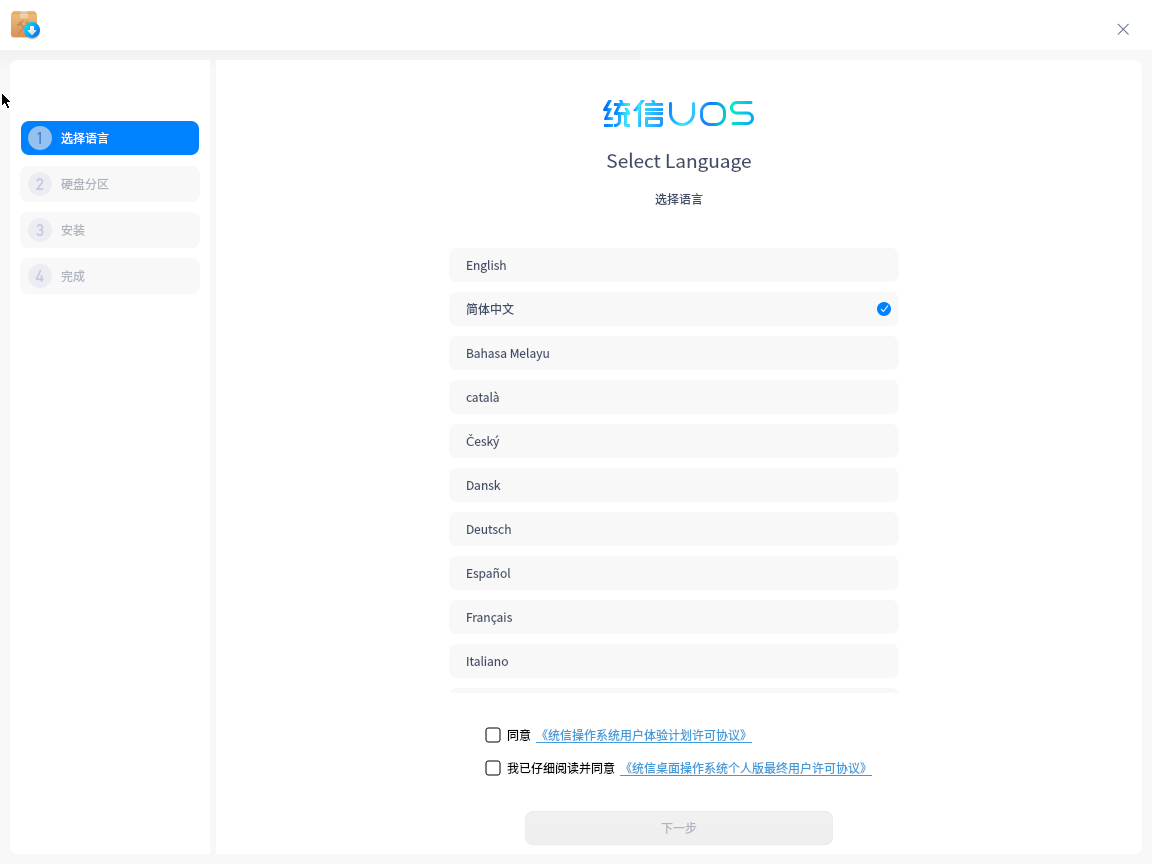Viewport: 1152px width, 864px height.
Task: Choose català as the language
Action: (x=674, y=397)
